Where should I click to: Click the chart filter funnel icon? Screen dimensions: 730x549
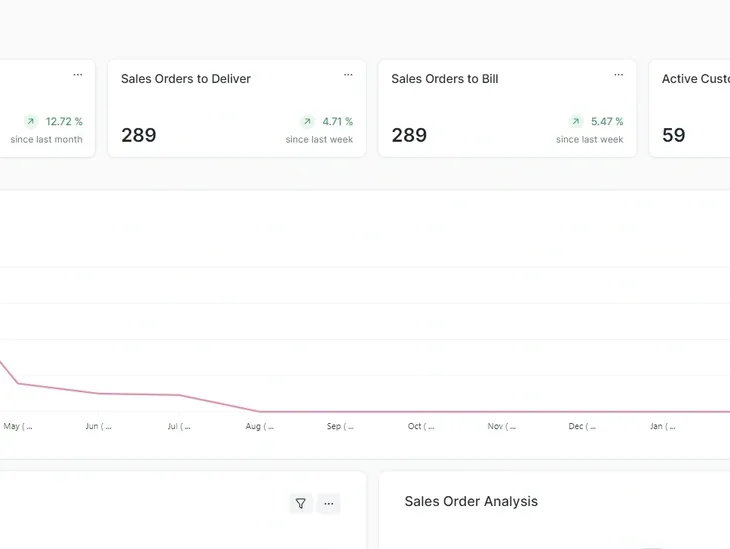(301, 503)
